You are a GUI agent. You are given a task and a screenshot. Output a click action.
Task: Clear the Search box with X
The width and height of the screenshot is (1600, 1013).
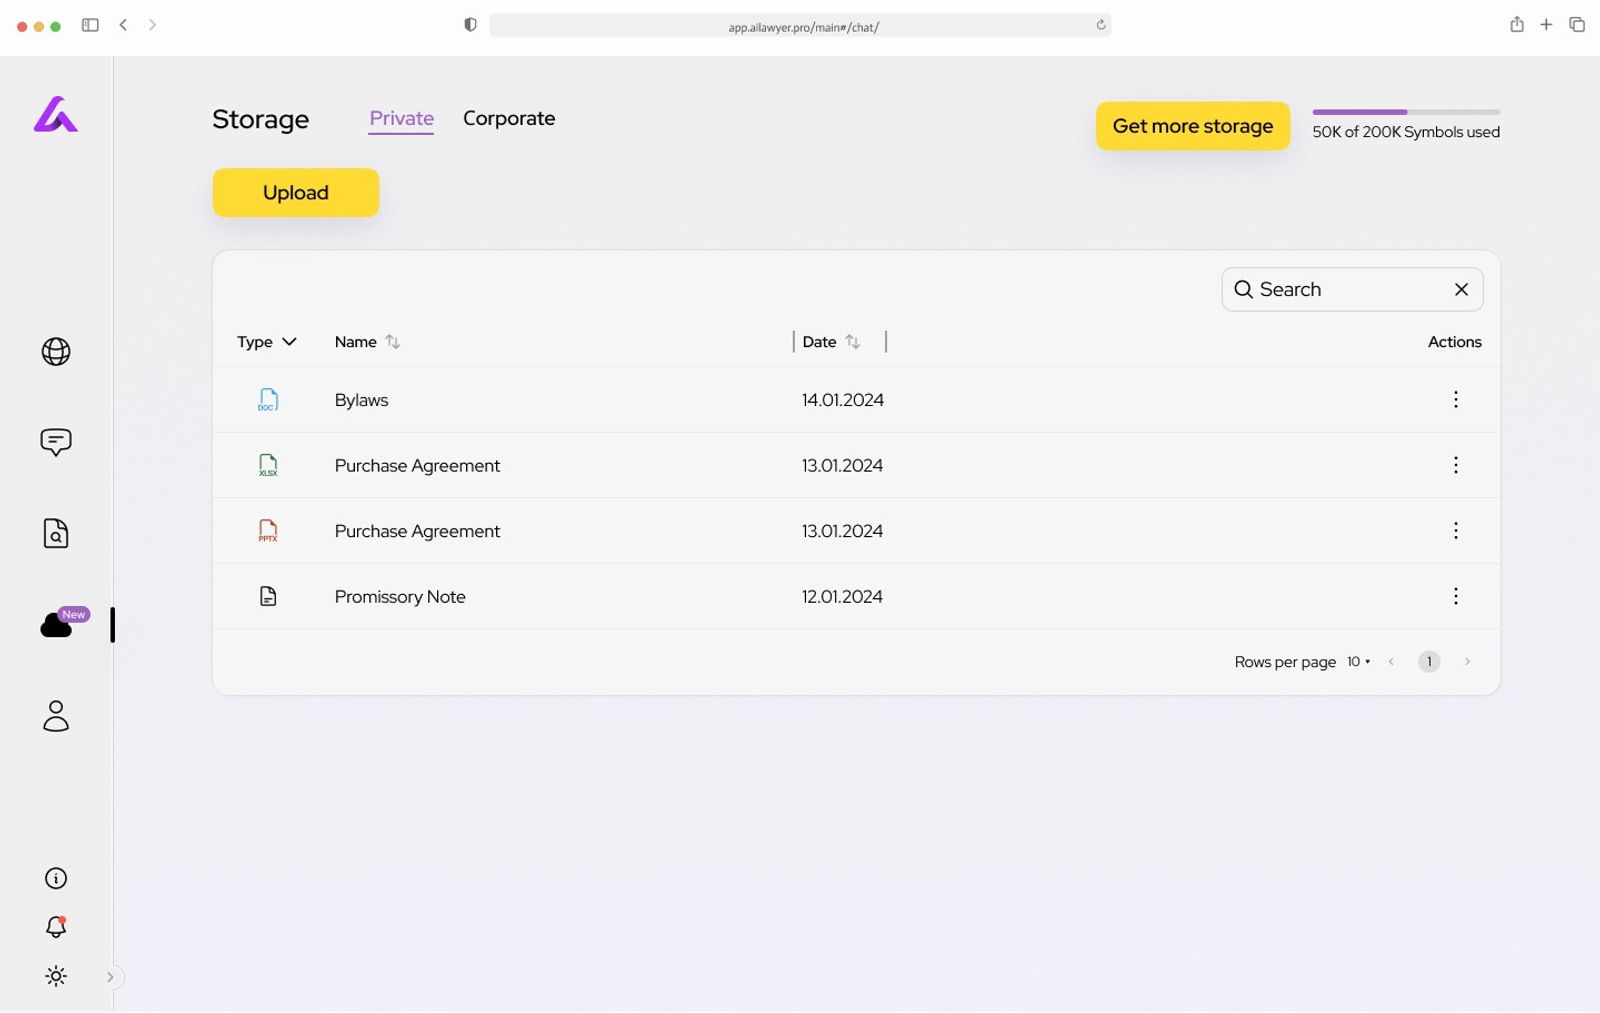tap(1461, 289)
